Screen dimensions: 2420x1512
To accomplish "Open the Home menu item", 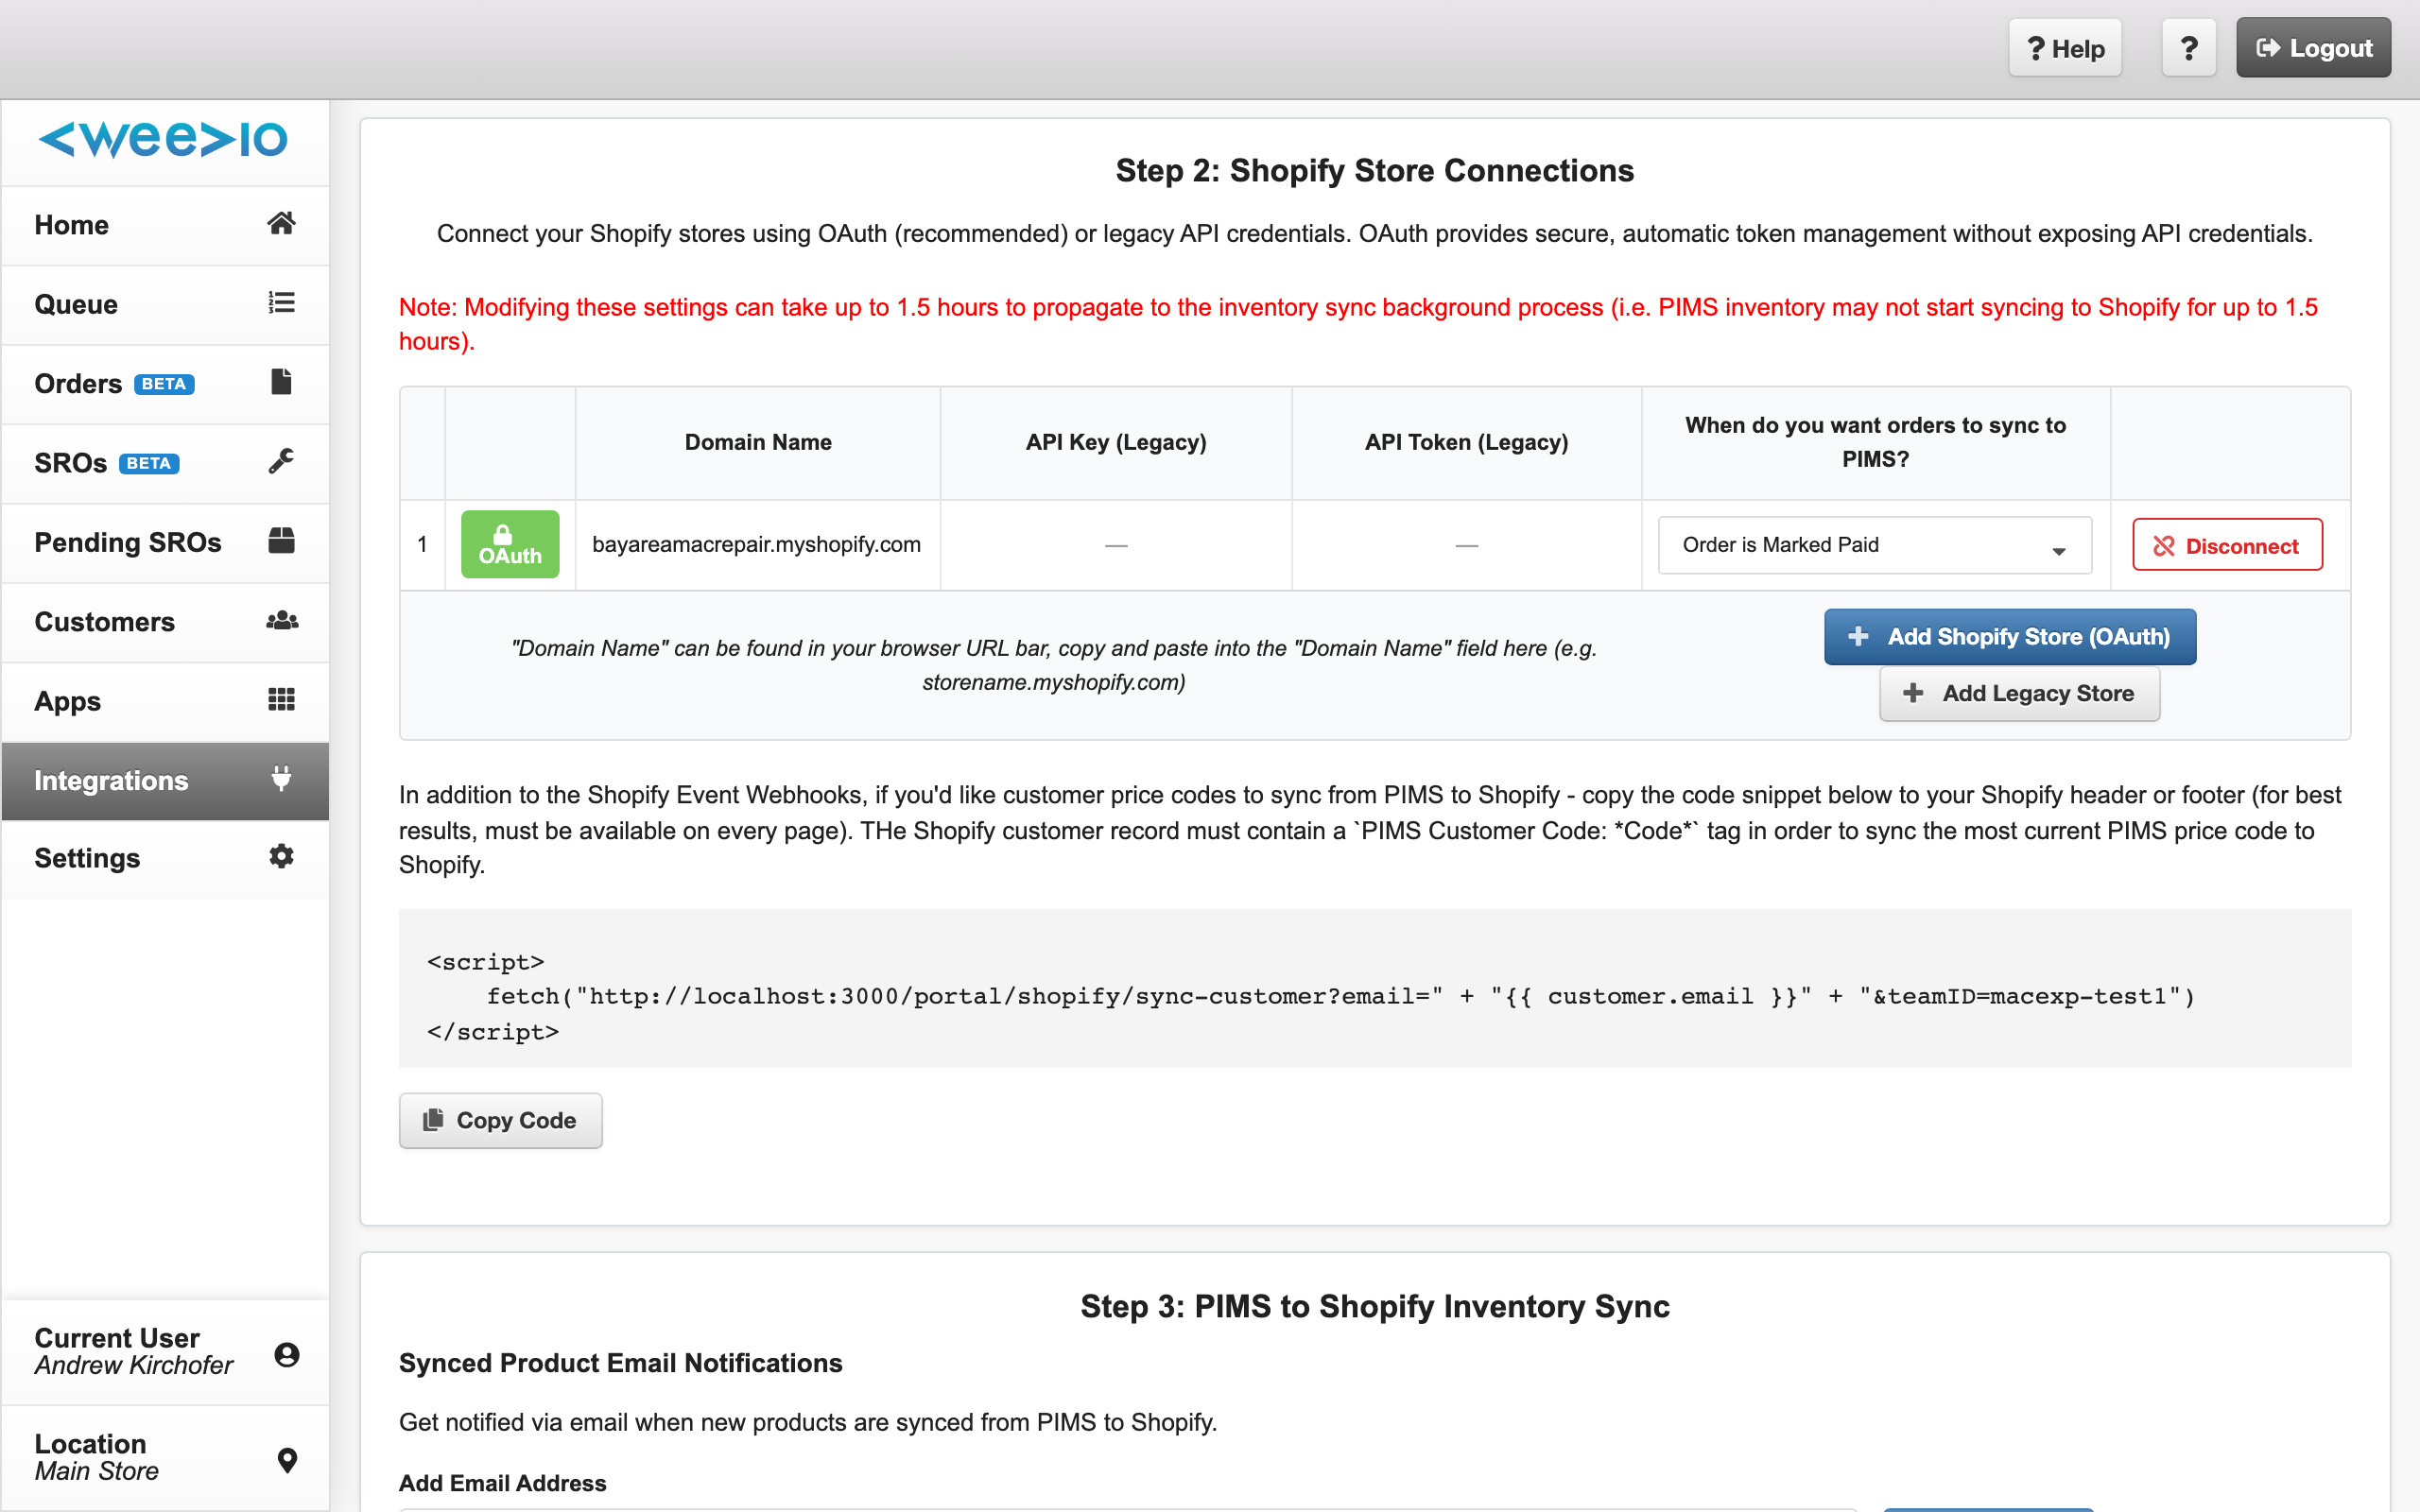I will [165, 225].
